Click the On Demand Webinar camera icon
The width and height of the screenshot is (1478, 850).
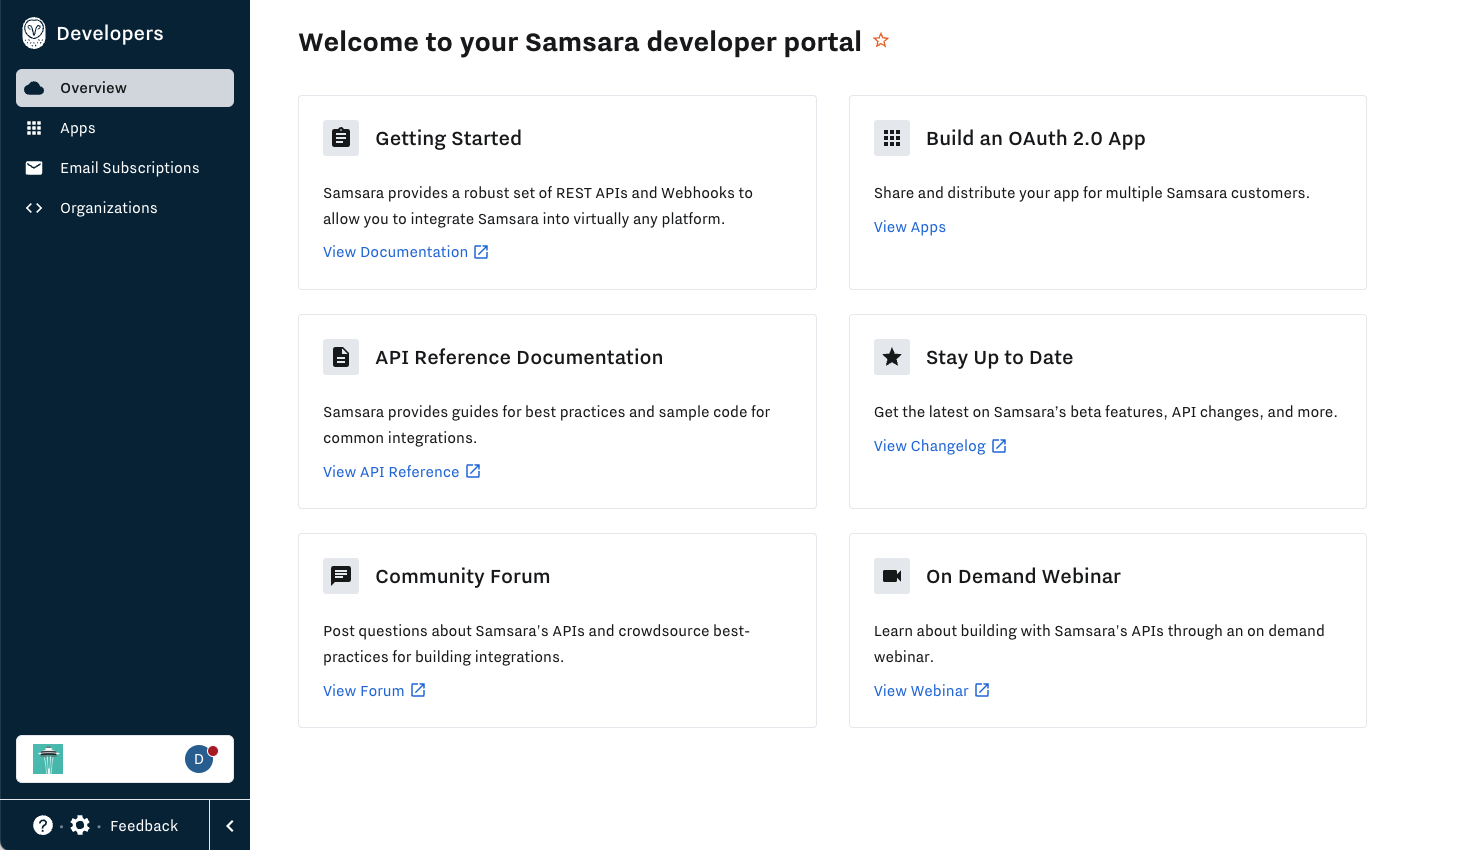[892, 576]
